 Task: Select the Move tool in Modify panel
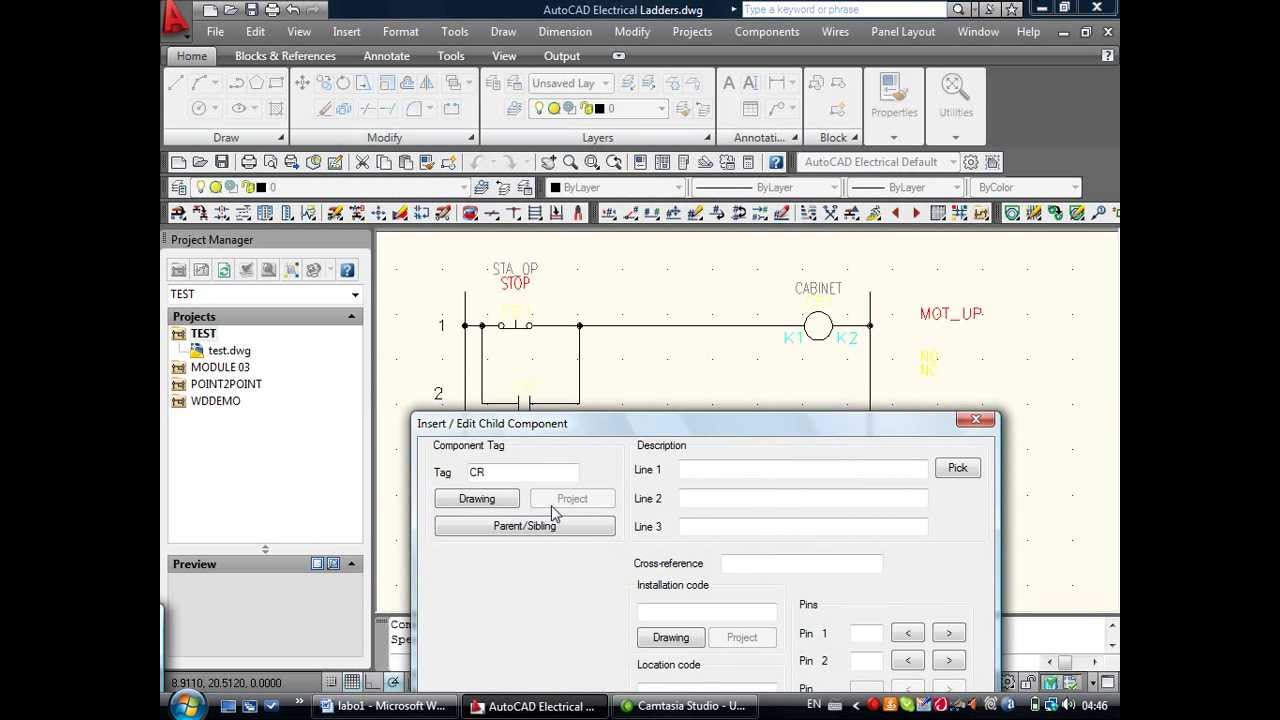click(x=302, y=83)
